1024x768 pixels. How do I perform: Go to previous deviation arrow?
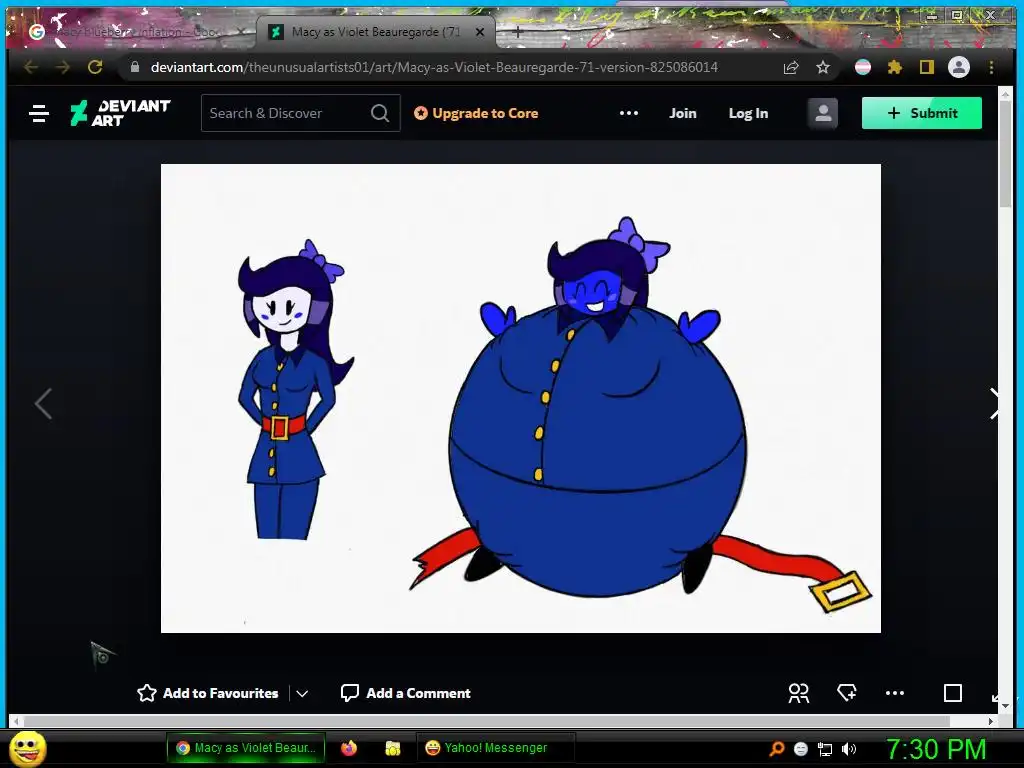coord(43,404)
